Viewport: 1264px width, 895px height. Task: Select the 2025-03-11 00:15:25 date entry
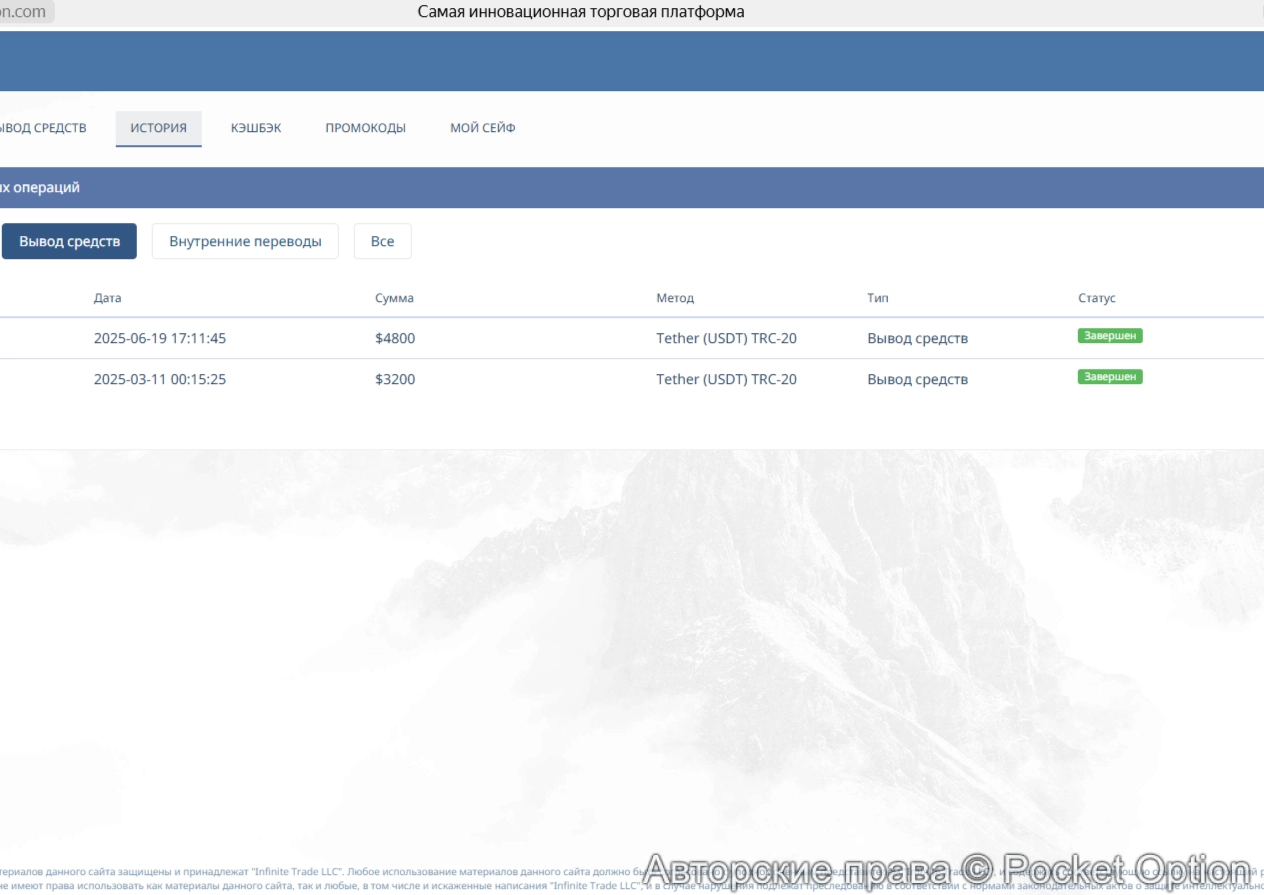click(x=160, y=379)
